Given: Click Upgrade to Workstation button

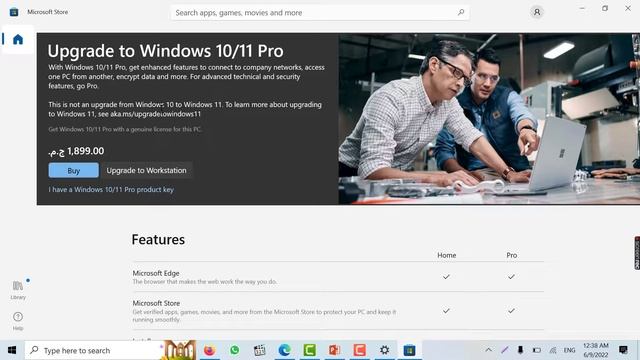Looking at the screenshot, I should tap(147, 170).
